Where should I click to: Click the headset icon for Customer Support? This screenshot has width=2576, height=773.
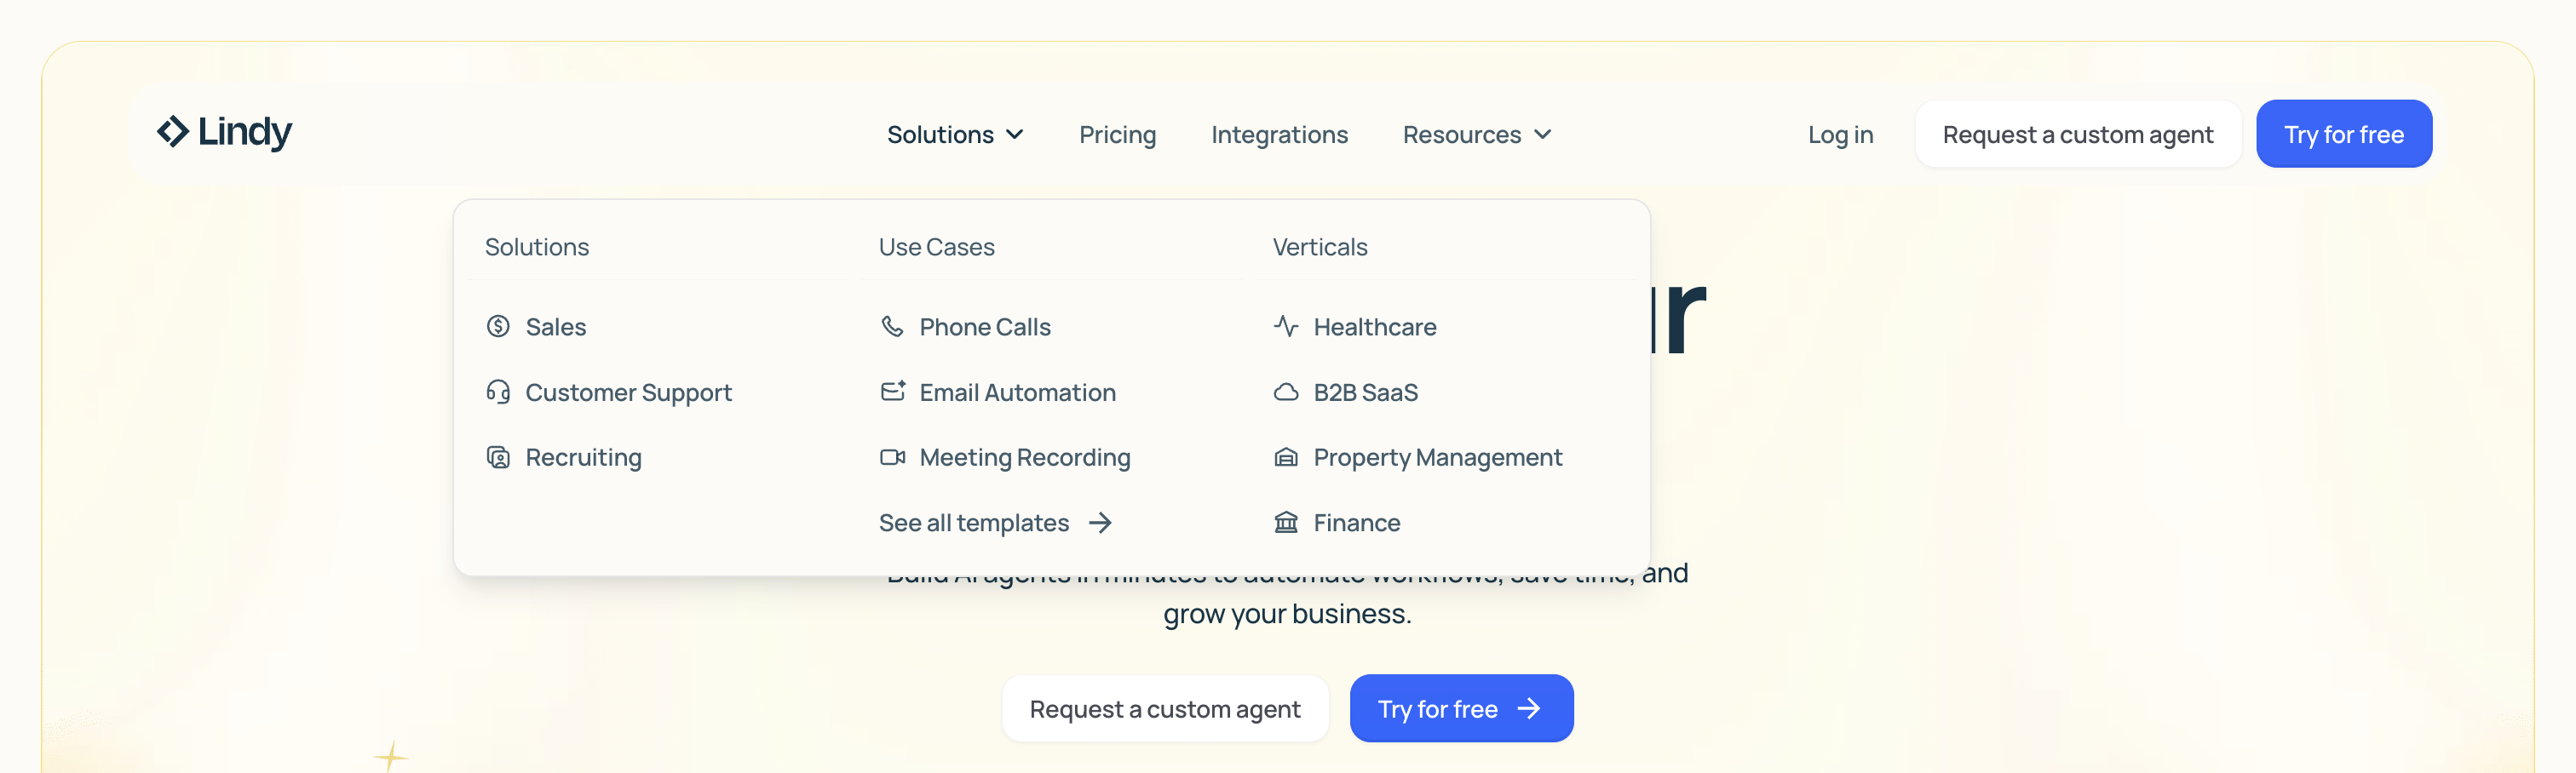pos(498,392)
